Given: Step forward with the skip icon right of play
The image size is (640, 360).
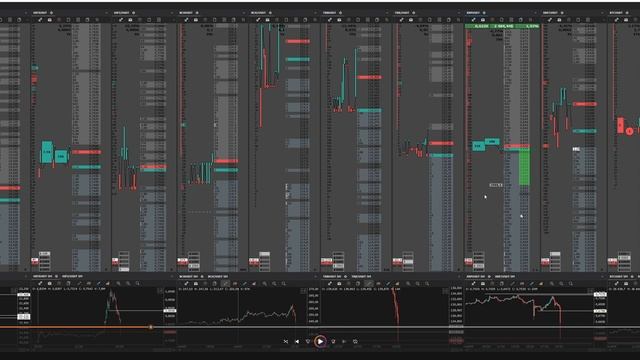Looking at the screenshot, I should [344, 341].
